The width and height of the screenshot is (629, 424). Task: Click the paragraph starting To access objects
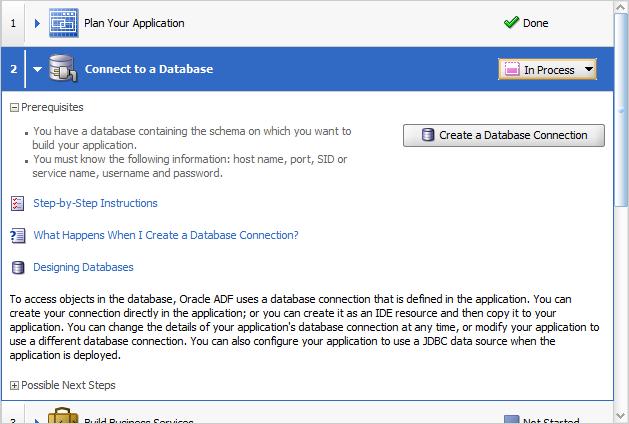click(304, 327)
